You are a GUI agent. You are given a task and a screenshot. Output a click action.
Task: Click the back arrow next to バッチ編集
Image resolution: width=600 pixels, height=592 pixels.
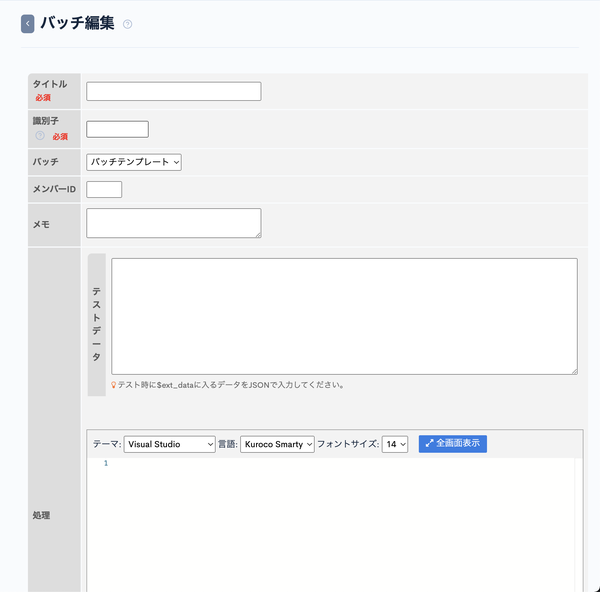(x=27, y=24)
